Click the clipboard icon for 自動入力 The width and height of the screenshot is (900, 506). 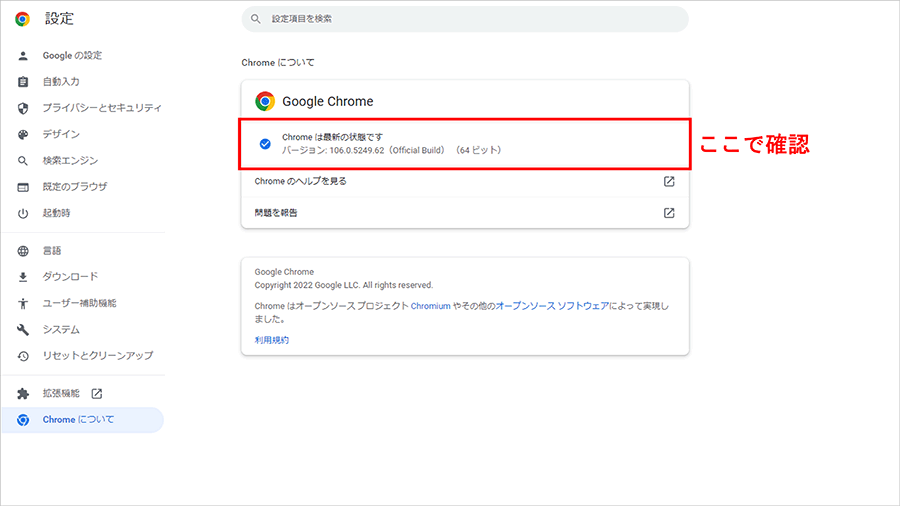coord(23,82)
